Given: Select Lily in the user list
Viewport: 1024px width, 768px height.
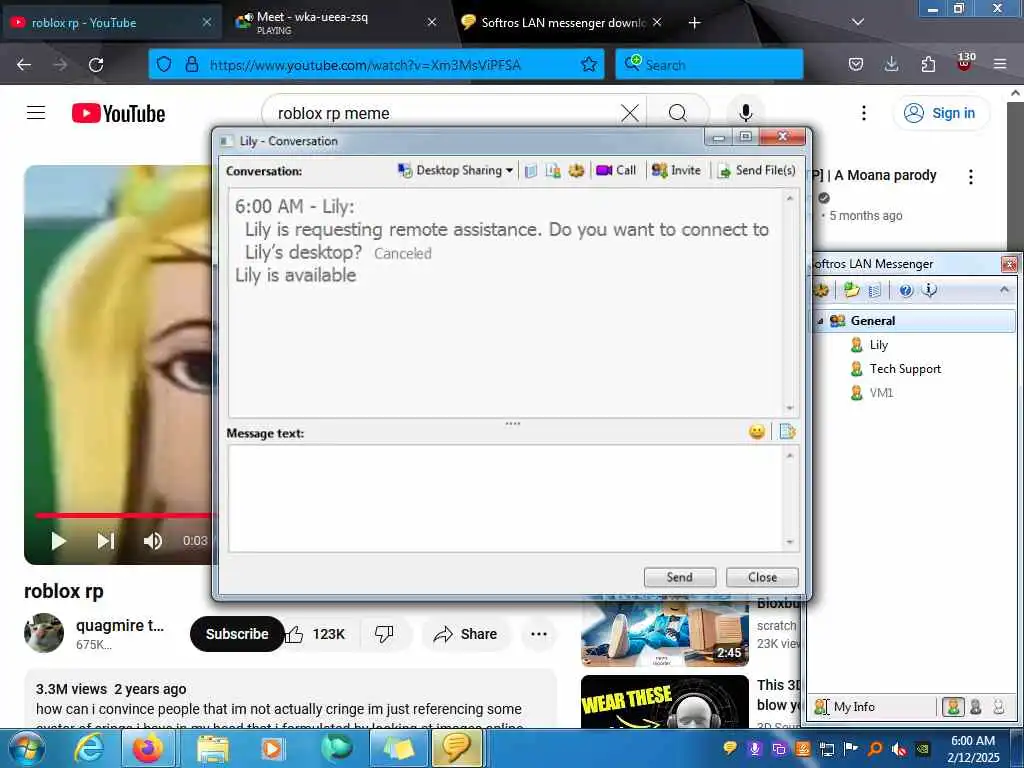Looking at the screenshot, I should [878, 345].
